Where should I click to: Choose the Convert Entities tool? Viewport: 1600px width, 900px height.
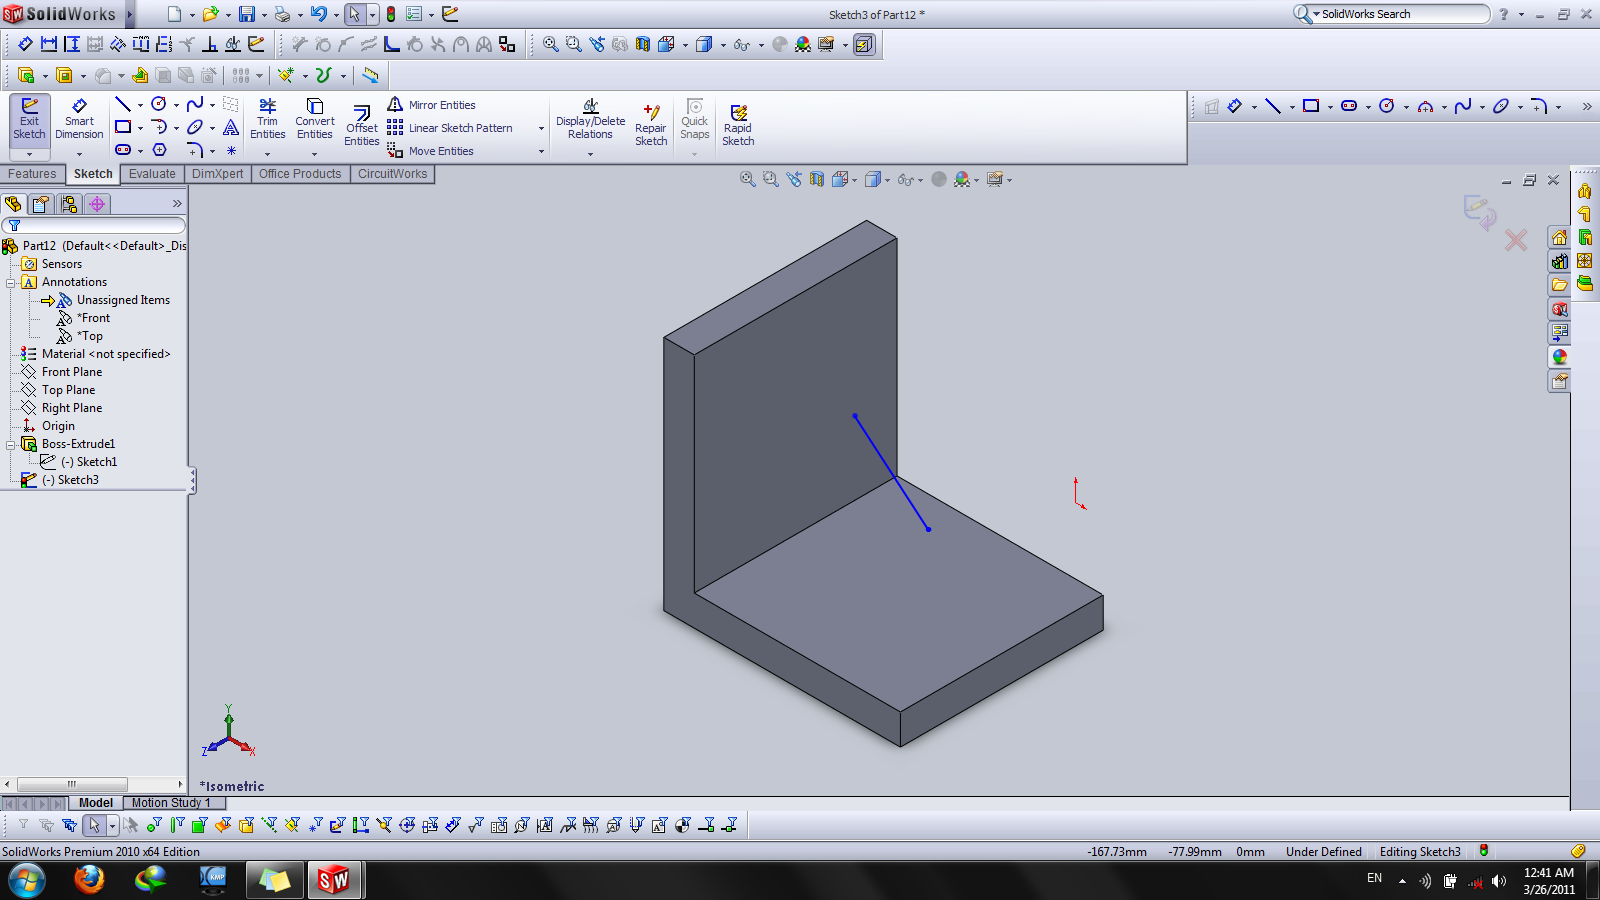tap(314, 119)
